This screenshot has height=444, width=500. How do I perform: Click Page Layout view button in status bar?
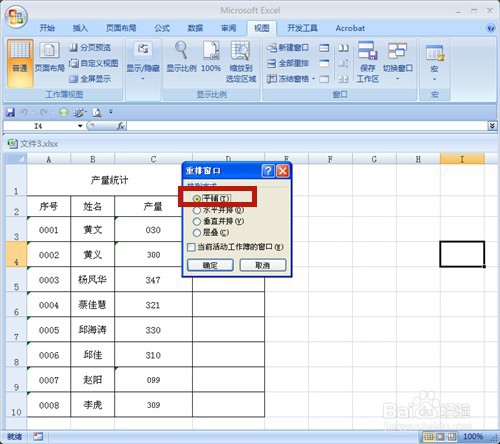coord(440,436)
